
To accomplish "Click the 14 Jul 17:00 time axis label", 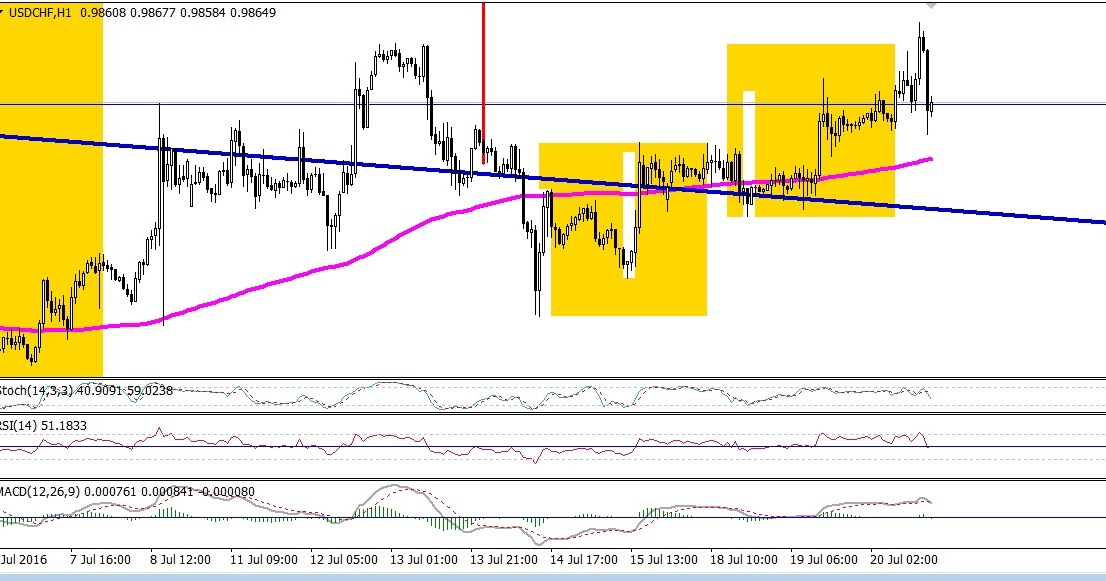I will tap(584, 559).
